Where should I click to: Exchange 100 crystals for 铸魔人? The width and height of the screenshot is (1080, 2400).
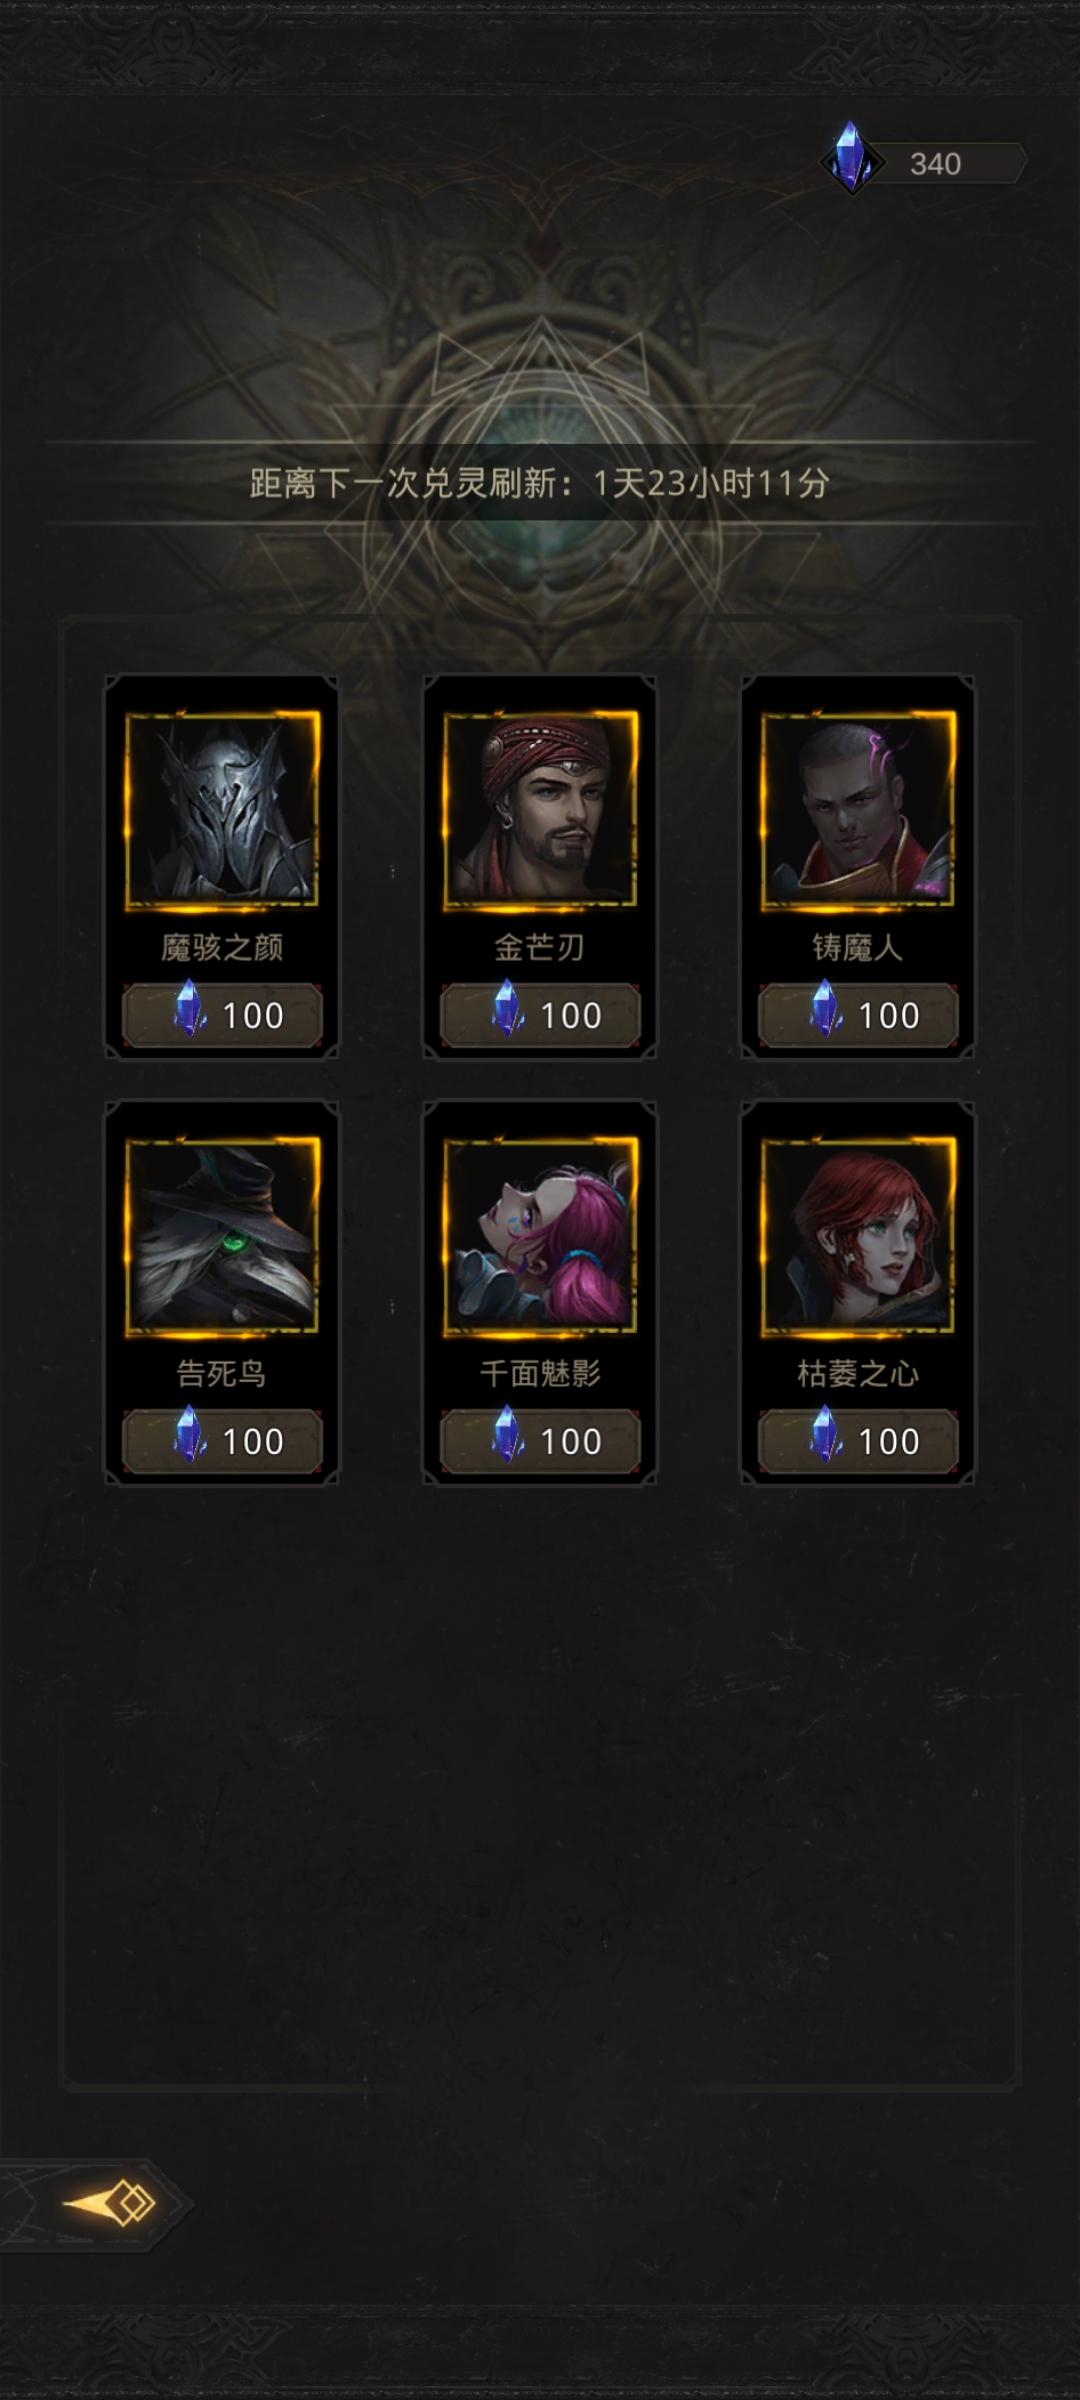coord(857,1015)
